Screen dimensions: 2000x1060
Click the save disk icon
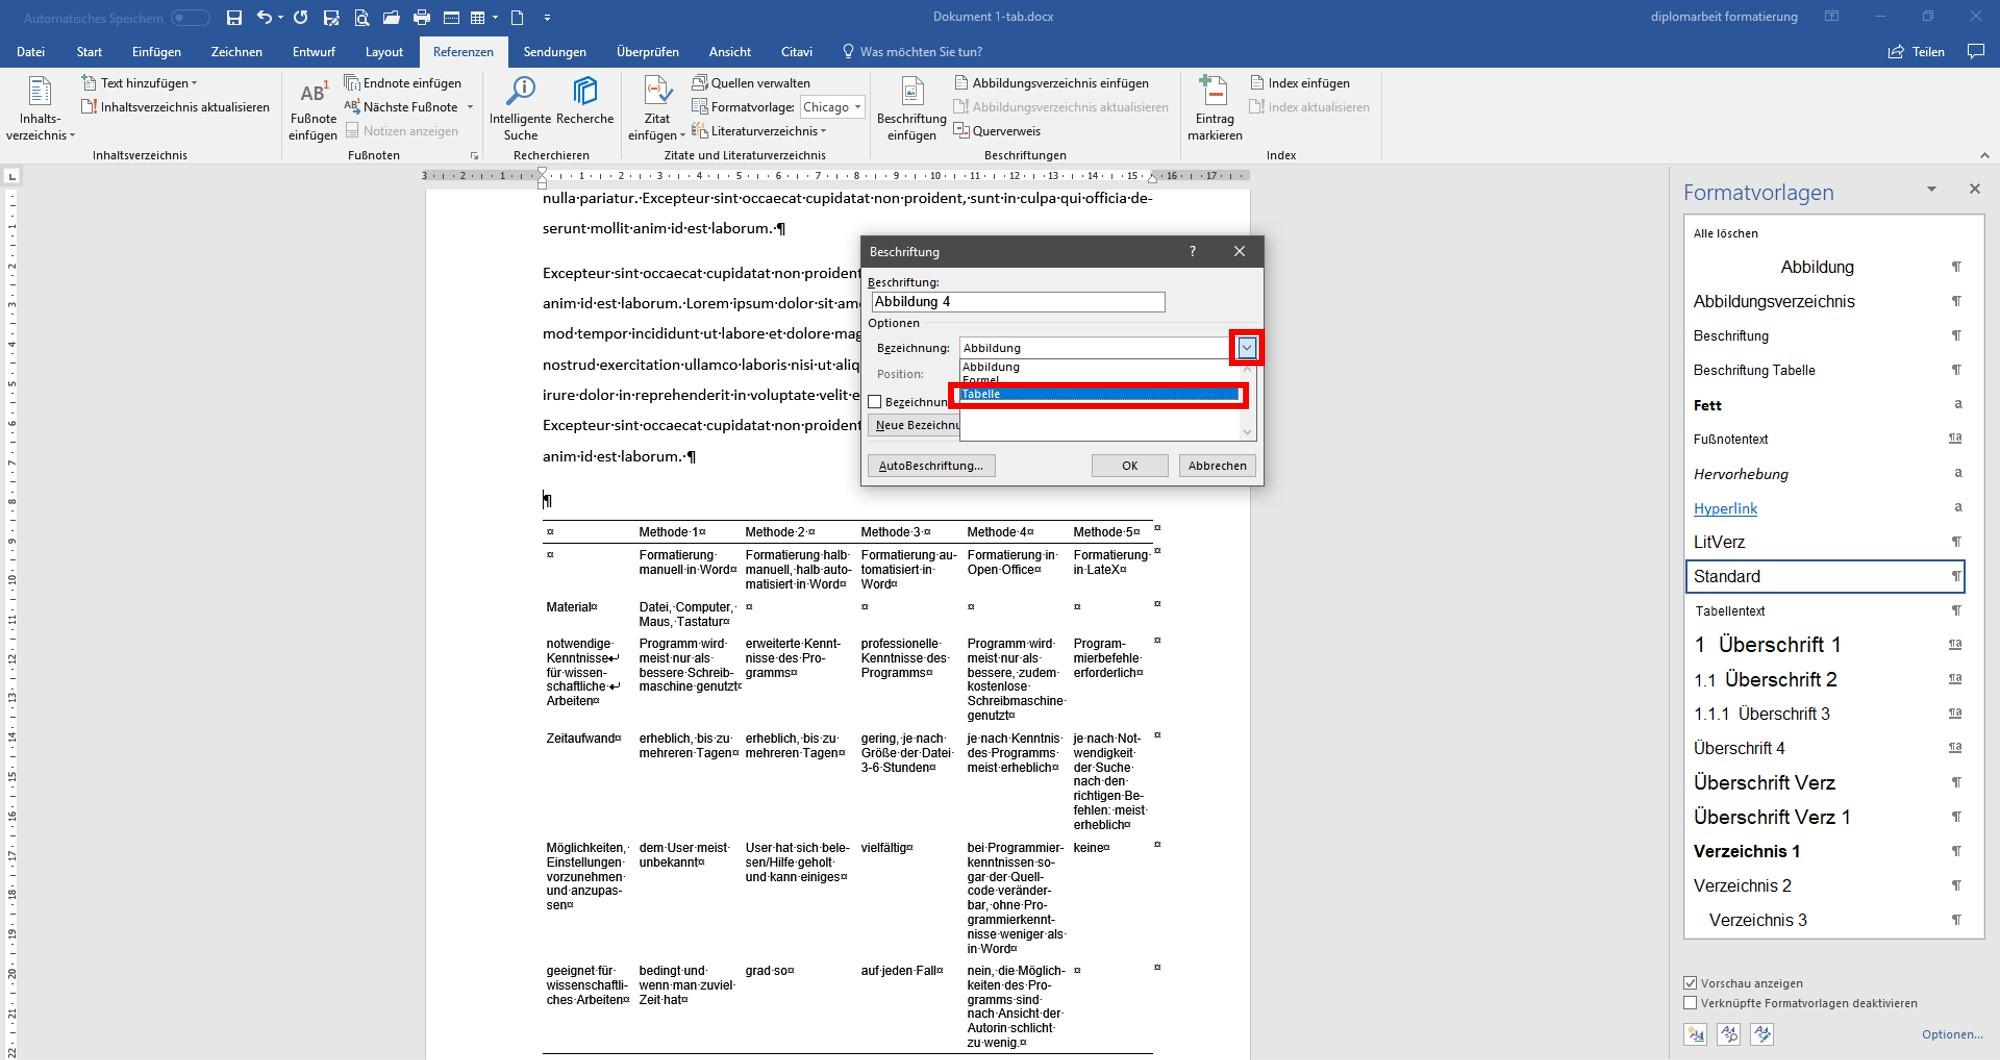click(234, 17)
